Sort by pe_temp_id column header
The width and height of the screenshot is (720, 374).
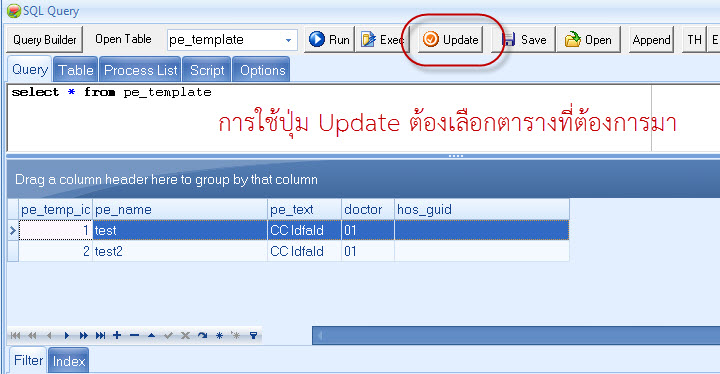(55, 210)
